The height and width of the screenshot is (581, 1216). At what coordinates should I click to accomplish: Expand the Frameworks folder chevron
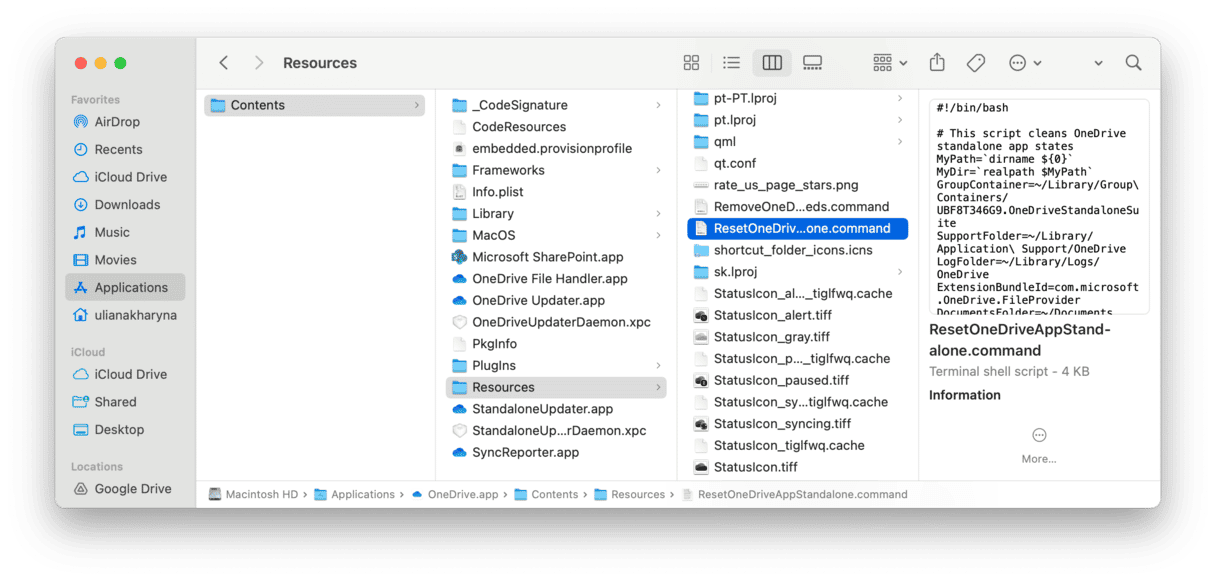coord(658,170)
